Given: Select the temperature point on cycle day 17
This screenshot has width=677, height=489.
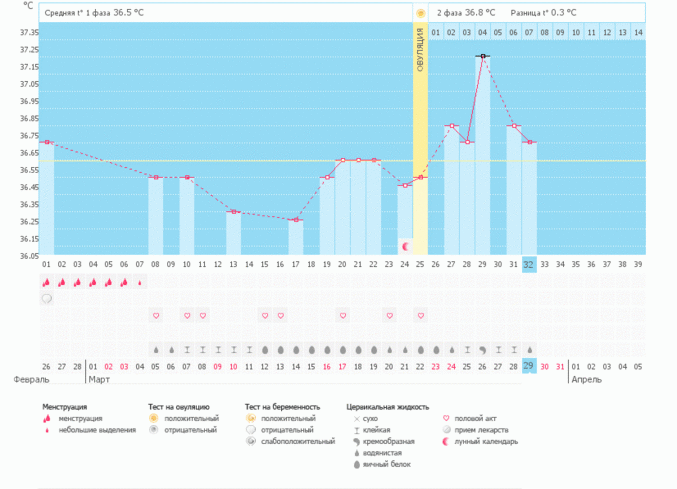Looking at the screenshot, I should pos(296,220).
